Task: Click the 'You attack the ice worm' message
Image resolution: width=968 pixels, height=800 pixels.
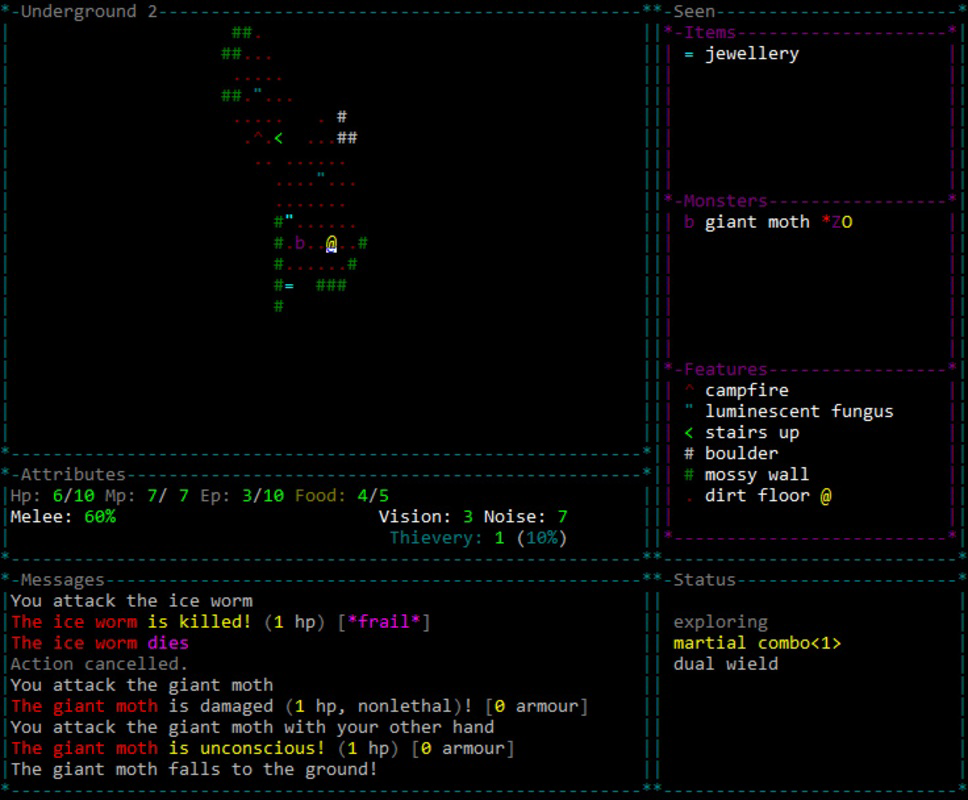Action: [131, 601]
